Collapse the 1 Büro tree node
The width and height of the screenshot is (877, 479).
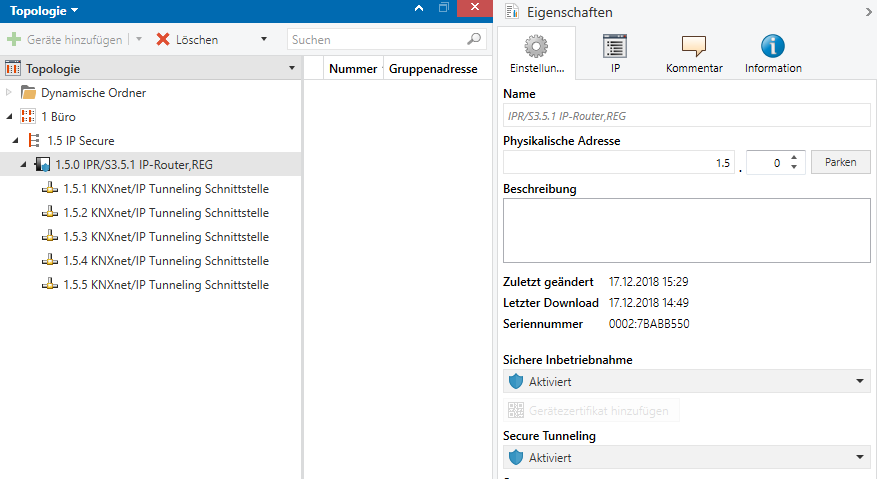coord(9,116)
